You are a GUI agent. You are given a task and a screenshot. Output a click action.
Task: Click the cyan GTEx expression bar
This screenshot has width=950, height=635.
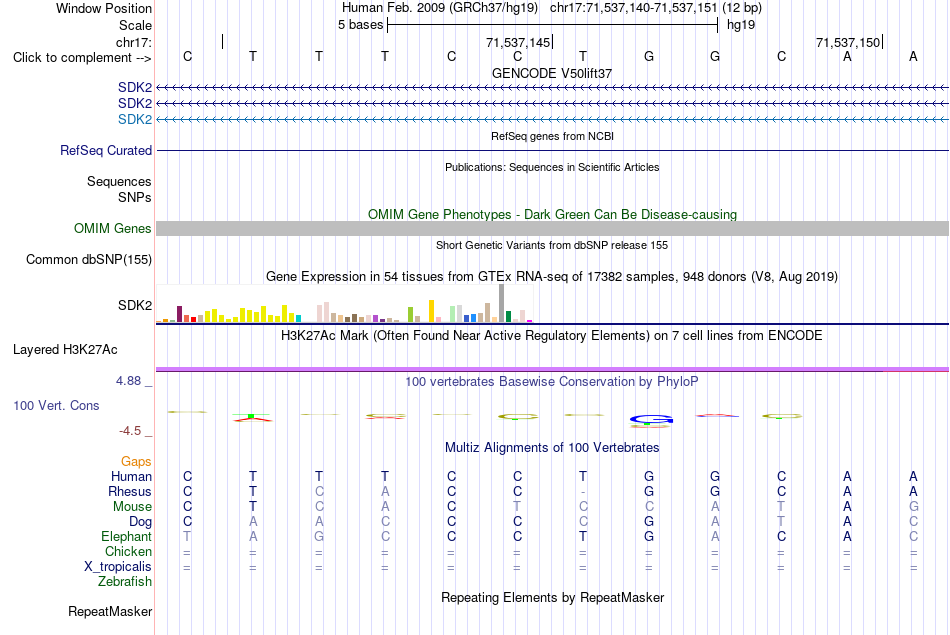[x=298, y=318]
